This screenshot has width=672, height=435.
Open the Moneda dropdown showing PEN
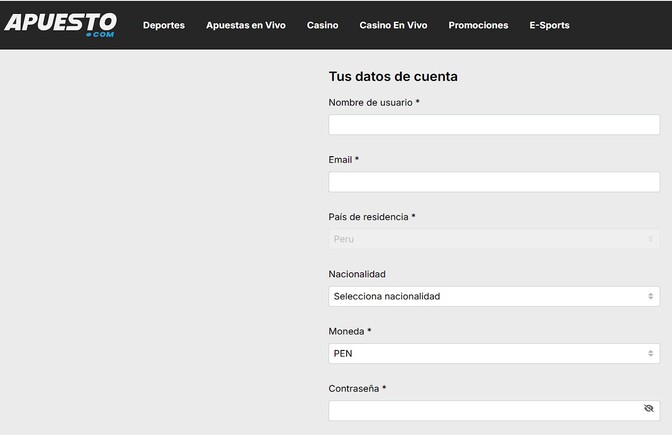pos(493,353)
